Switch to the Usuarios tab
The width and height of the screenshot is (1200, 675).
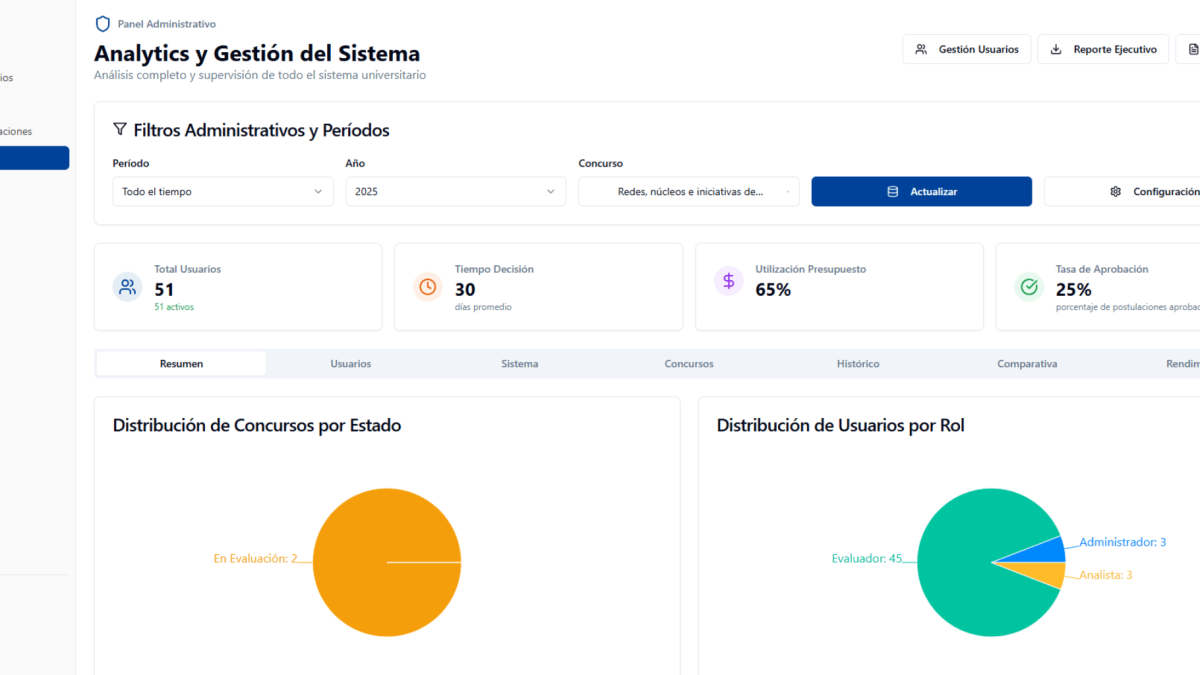[351, 364]
